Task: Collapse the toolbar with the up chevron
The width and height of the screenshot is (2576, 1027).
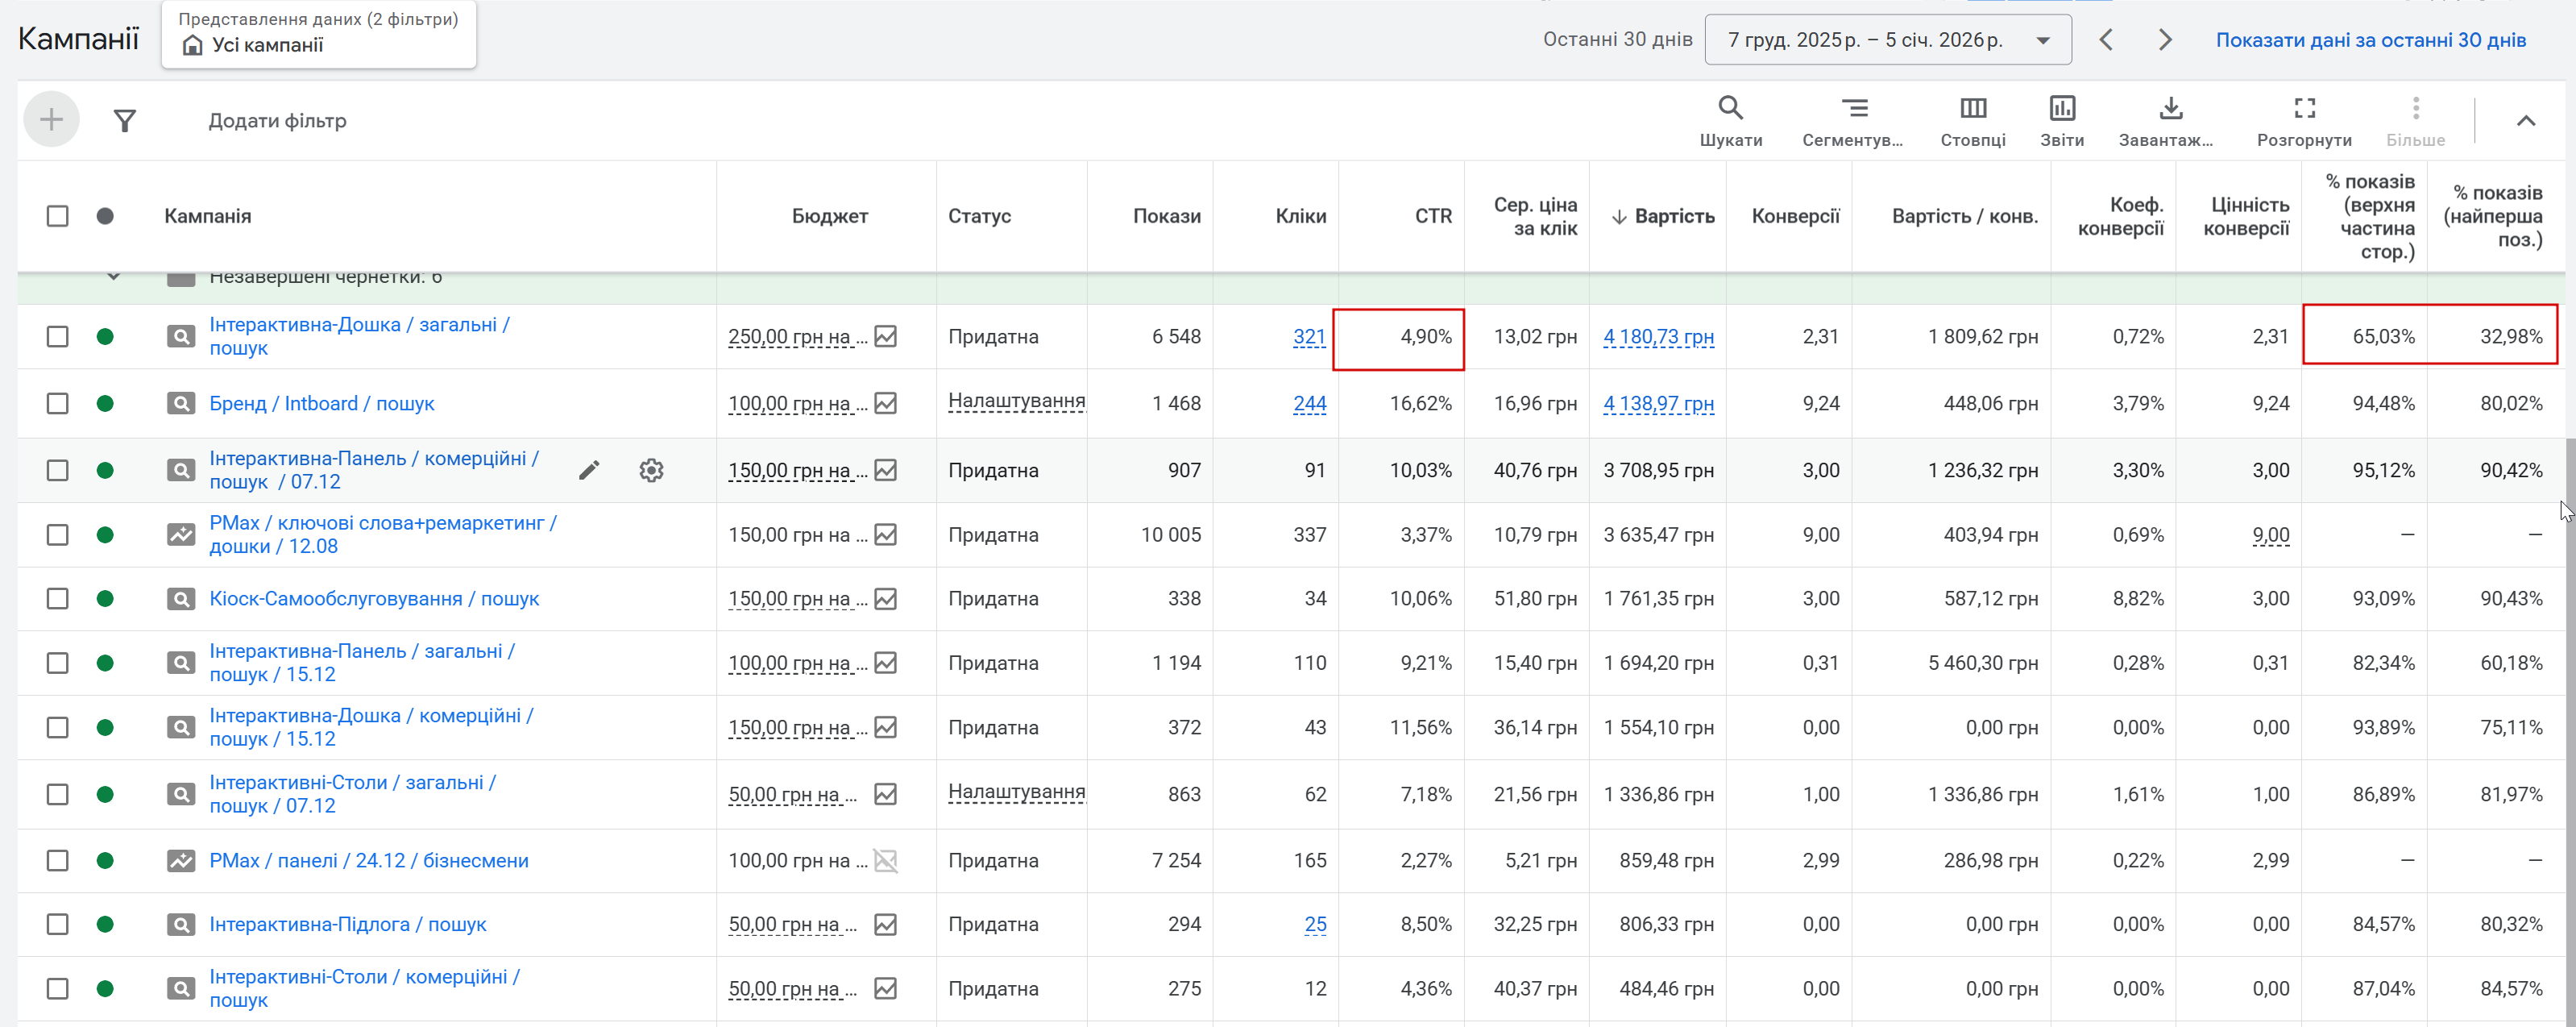Action: click(x=2525, y=121)
